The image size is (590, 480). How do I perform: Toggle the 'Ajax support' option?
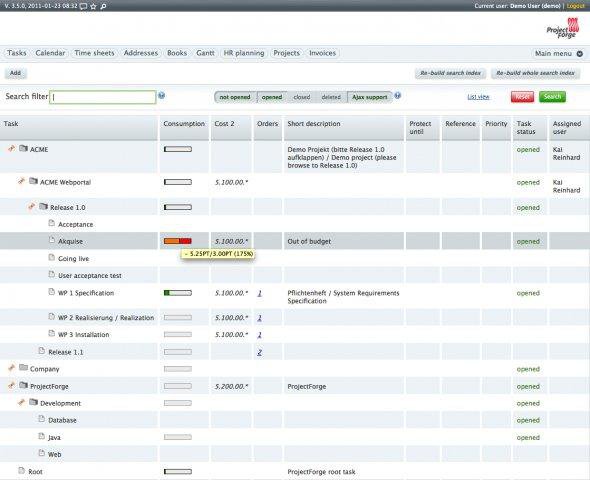coord(370,97)
